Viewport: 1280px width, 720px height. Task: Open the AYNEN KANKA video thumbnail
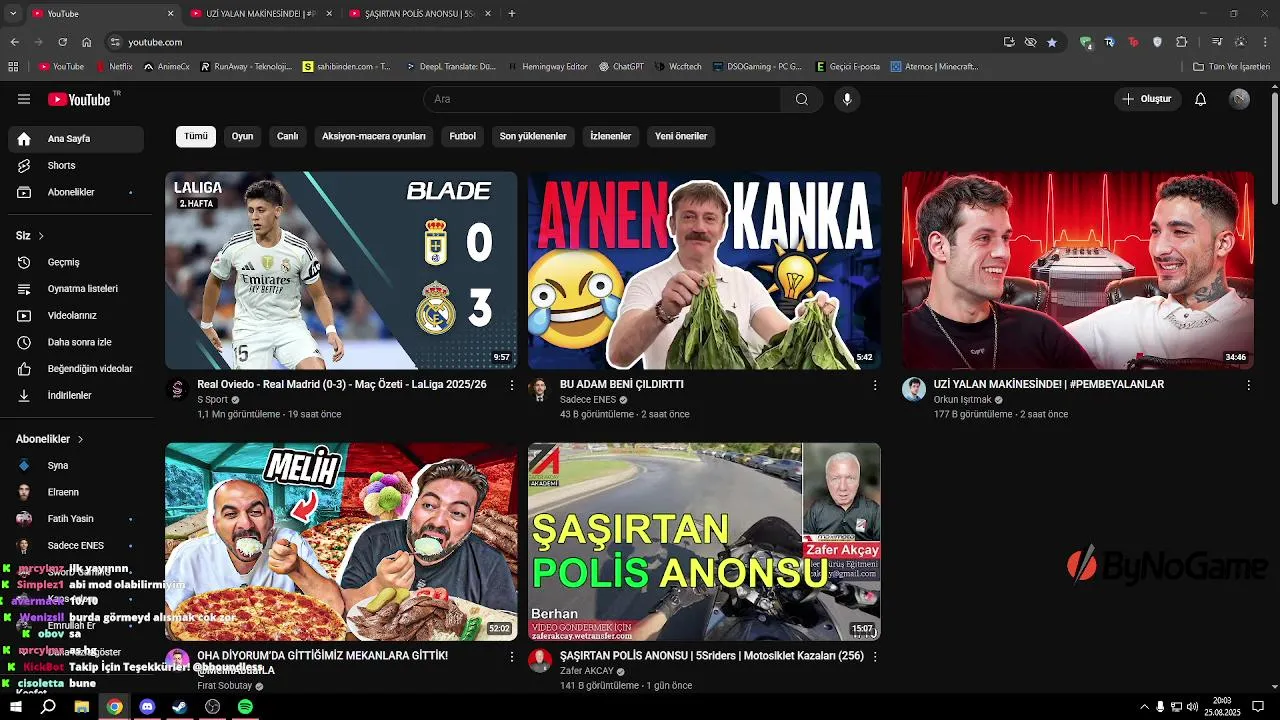click(704, 270)
